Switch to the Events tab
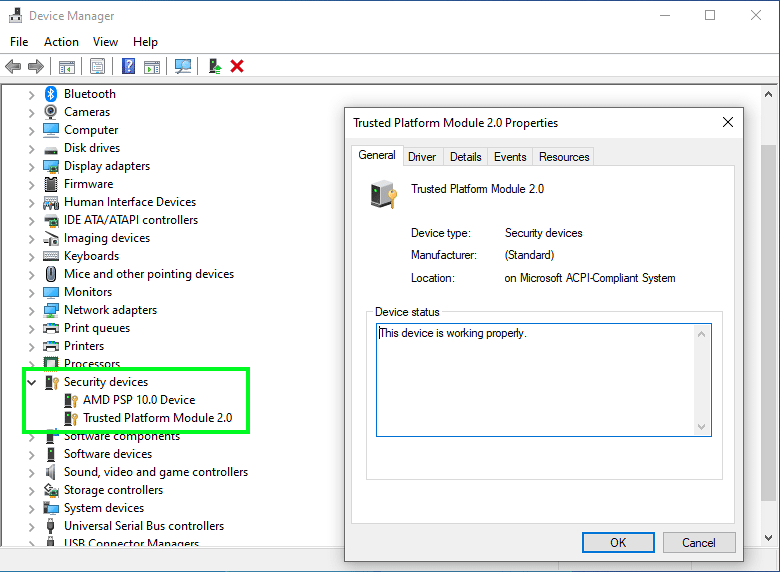Viewport: 780px width, 572px height. pos(510,157)
